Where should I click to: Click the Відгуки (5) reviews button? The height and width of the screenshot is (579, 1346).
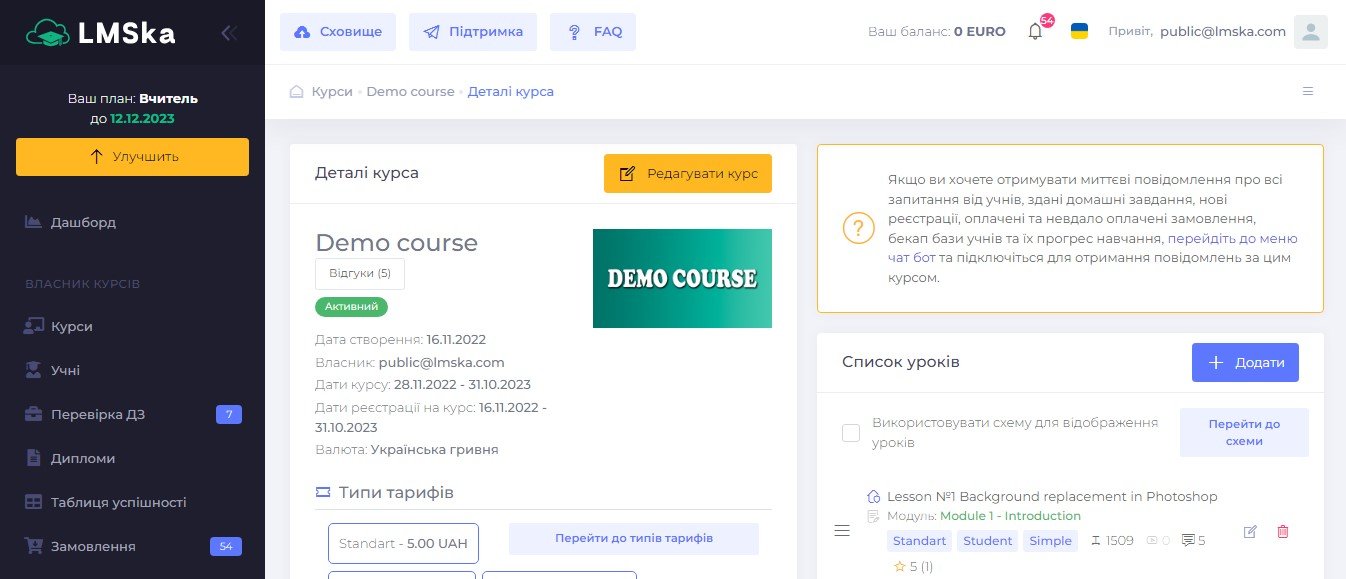360,274
